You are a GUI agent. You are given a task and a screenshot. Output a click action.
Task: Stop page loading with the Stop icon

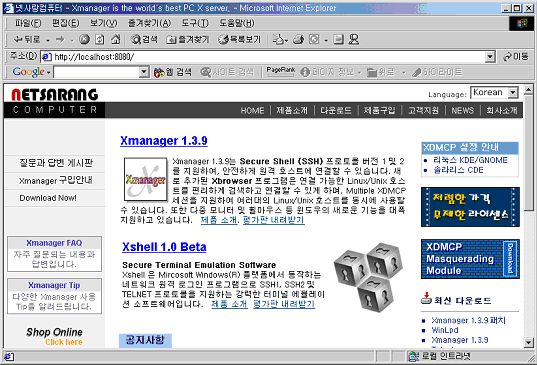(84, 40)
